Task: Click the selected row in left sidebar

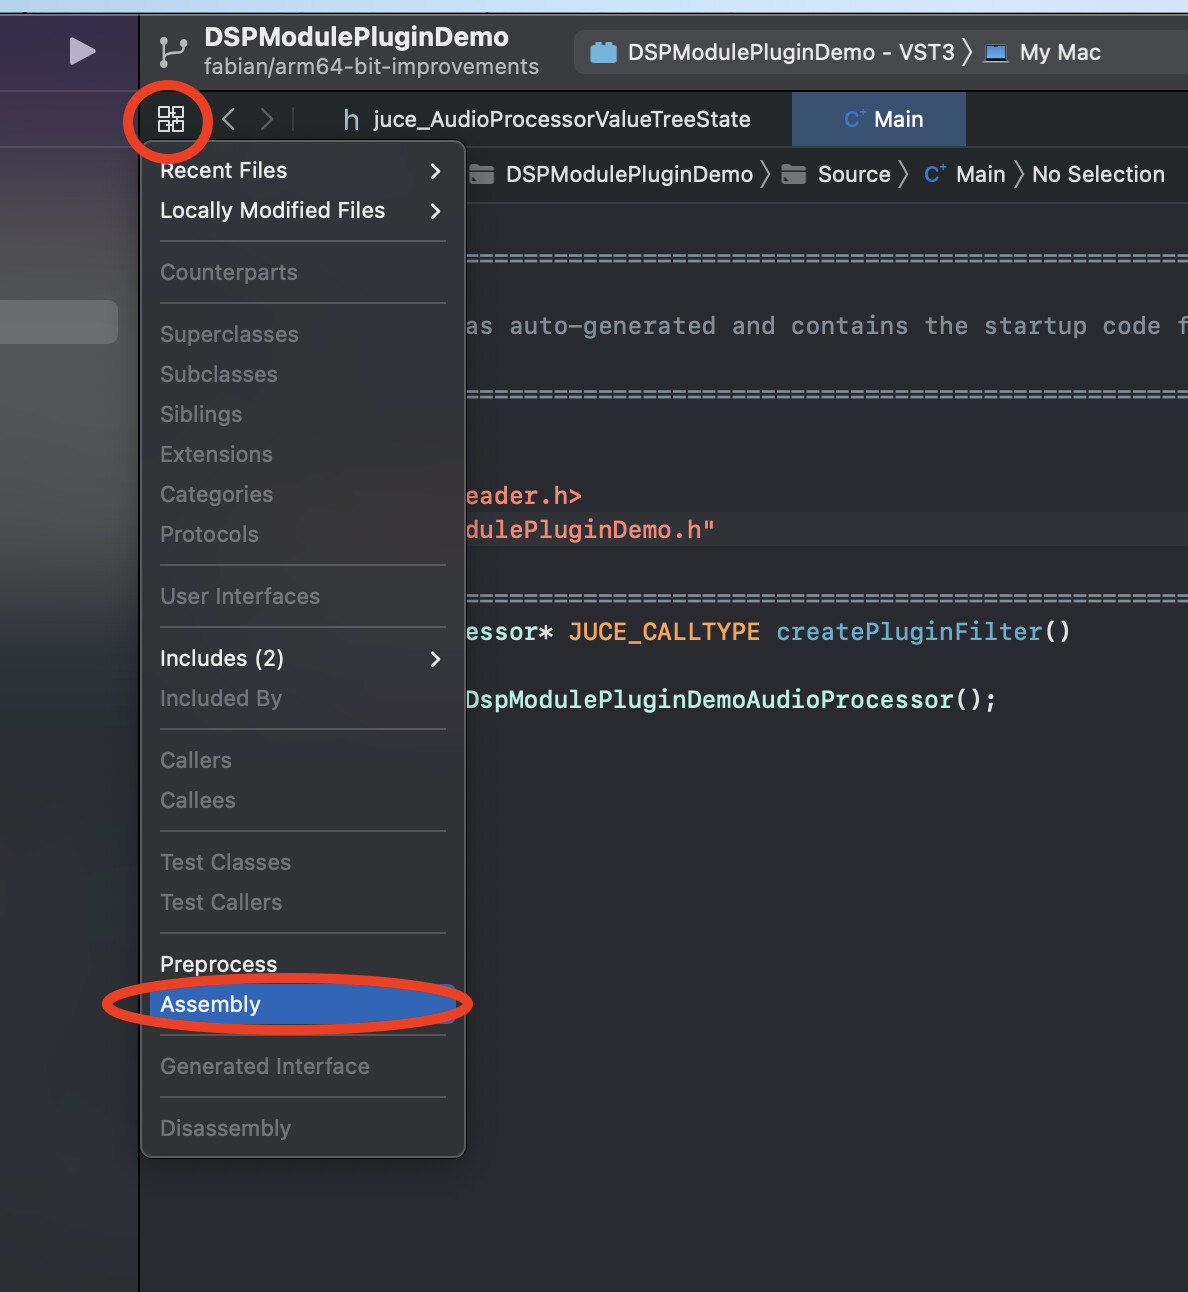Action: click(x=58, y=322)
